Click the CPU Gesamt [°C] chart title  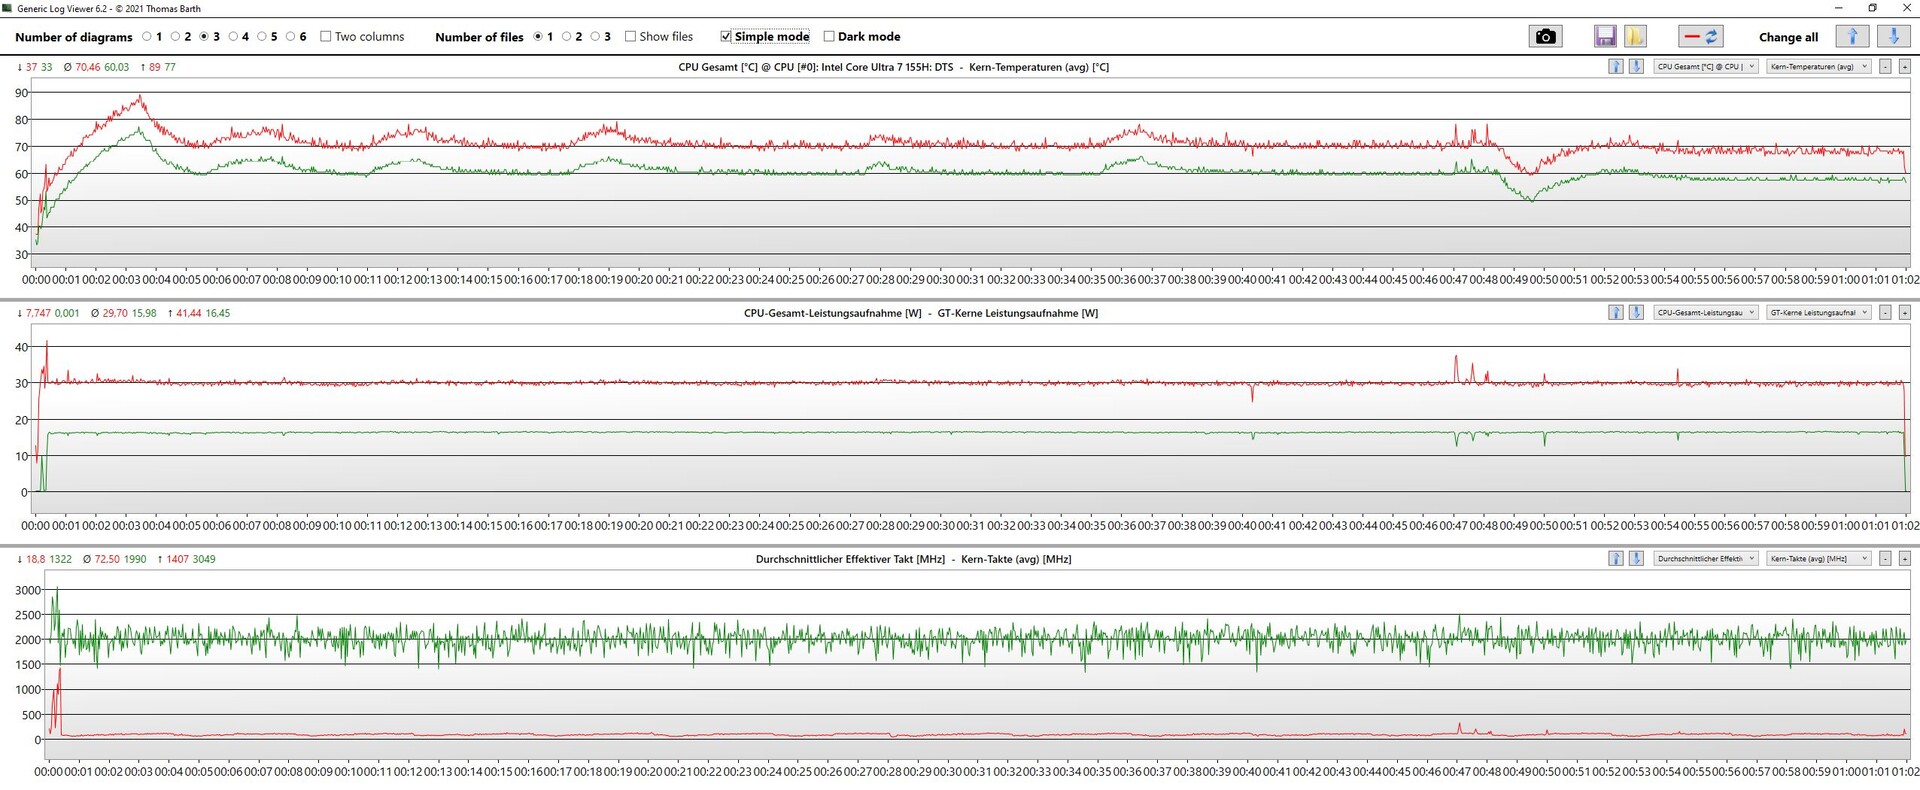(x=894, y=67)
